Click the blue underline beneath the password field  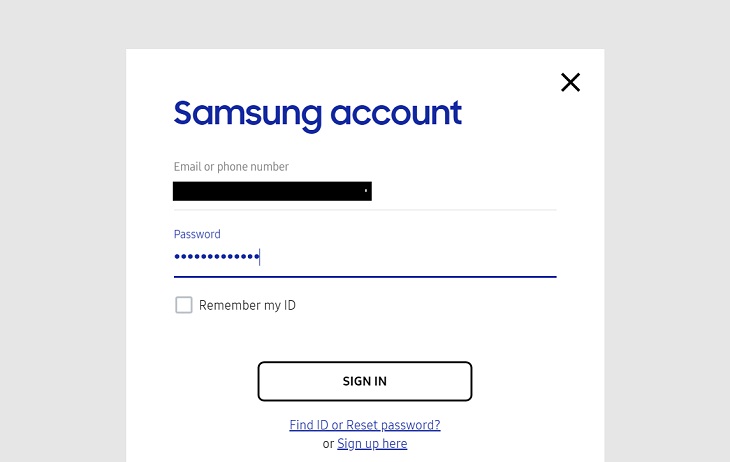coord(365,277)
